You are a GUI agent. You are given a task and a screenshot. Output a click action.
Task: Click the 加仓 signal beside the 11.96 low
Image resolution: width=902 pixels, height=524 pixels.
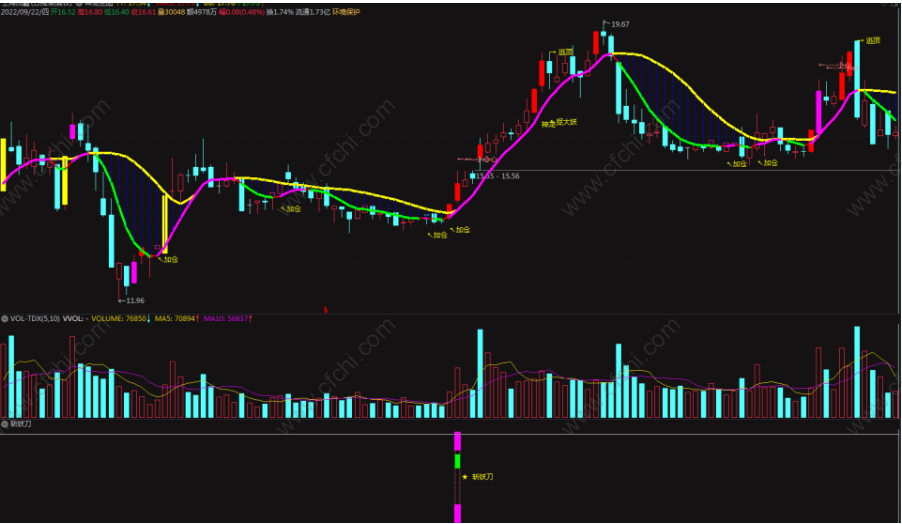tap(171, 259)
